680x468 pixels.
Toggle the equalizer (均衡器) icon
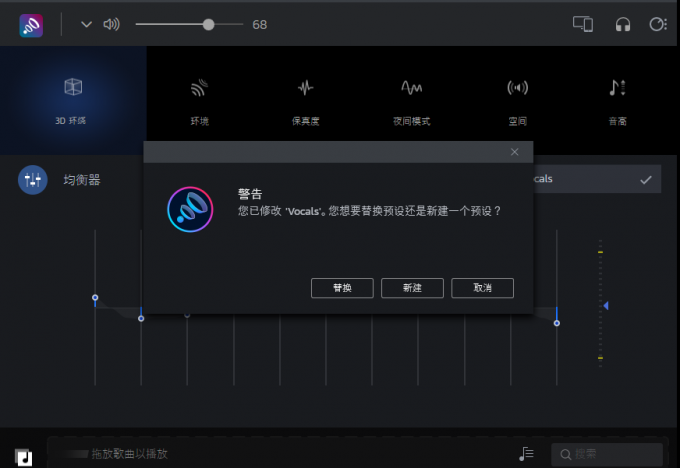(33, 180)
